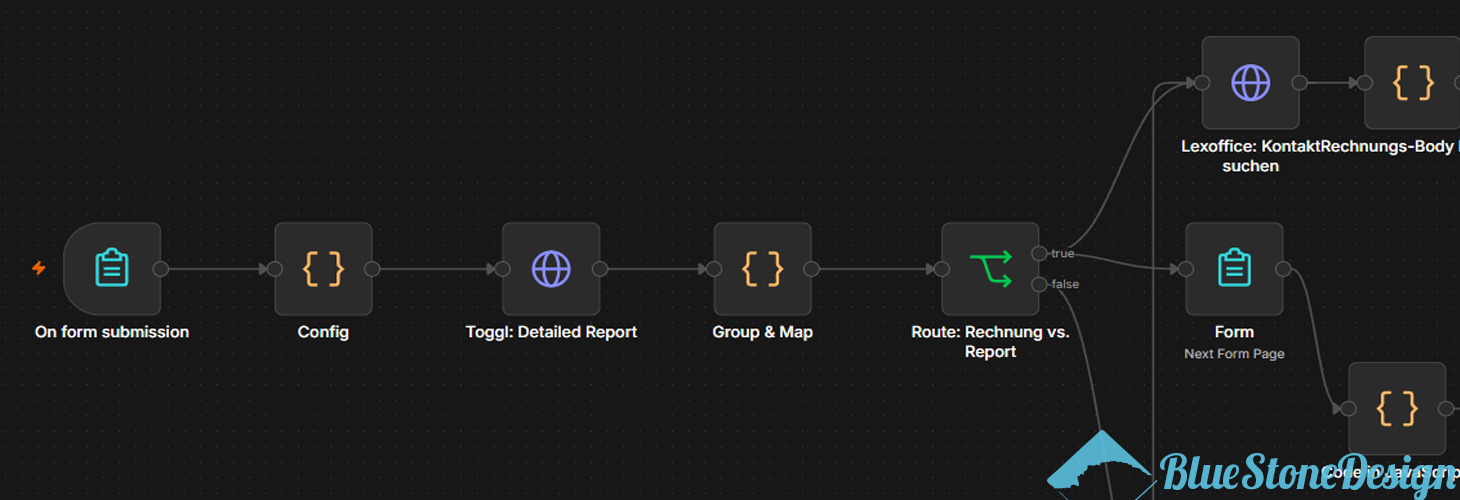Click the Next Form Page subtitle

tap(1234, 354)
